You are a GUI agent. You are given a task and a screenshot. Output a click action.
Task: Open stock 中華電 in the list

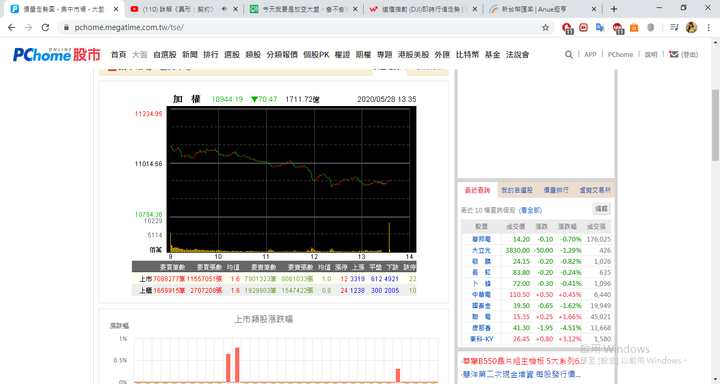coord(481,294)
